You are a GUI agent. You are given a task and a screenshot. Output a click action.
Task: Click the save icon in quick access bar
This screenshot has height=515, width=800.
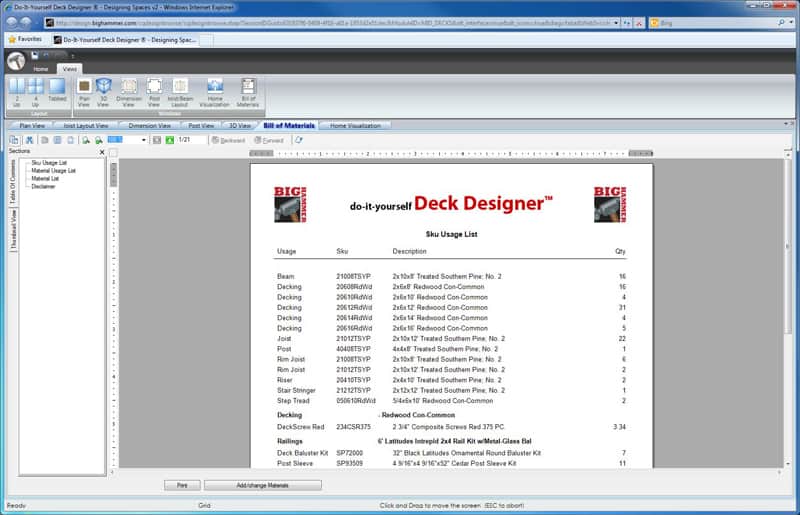tap(35, 55)
